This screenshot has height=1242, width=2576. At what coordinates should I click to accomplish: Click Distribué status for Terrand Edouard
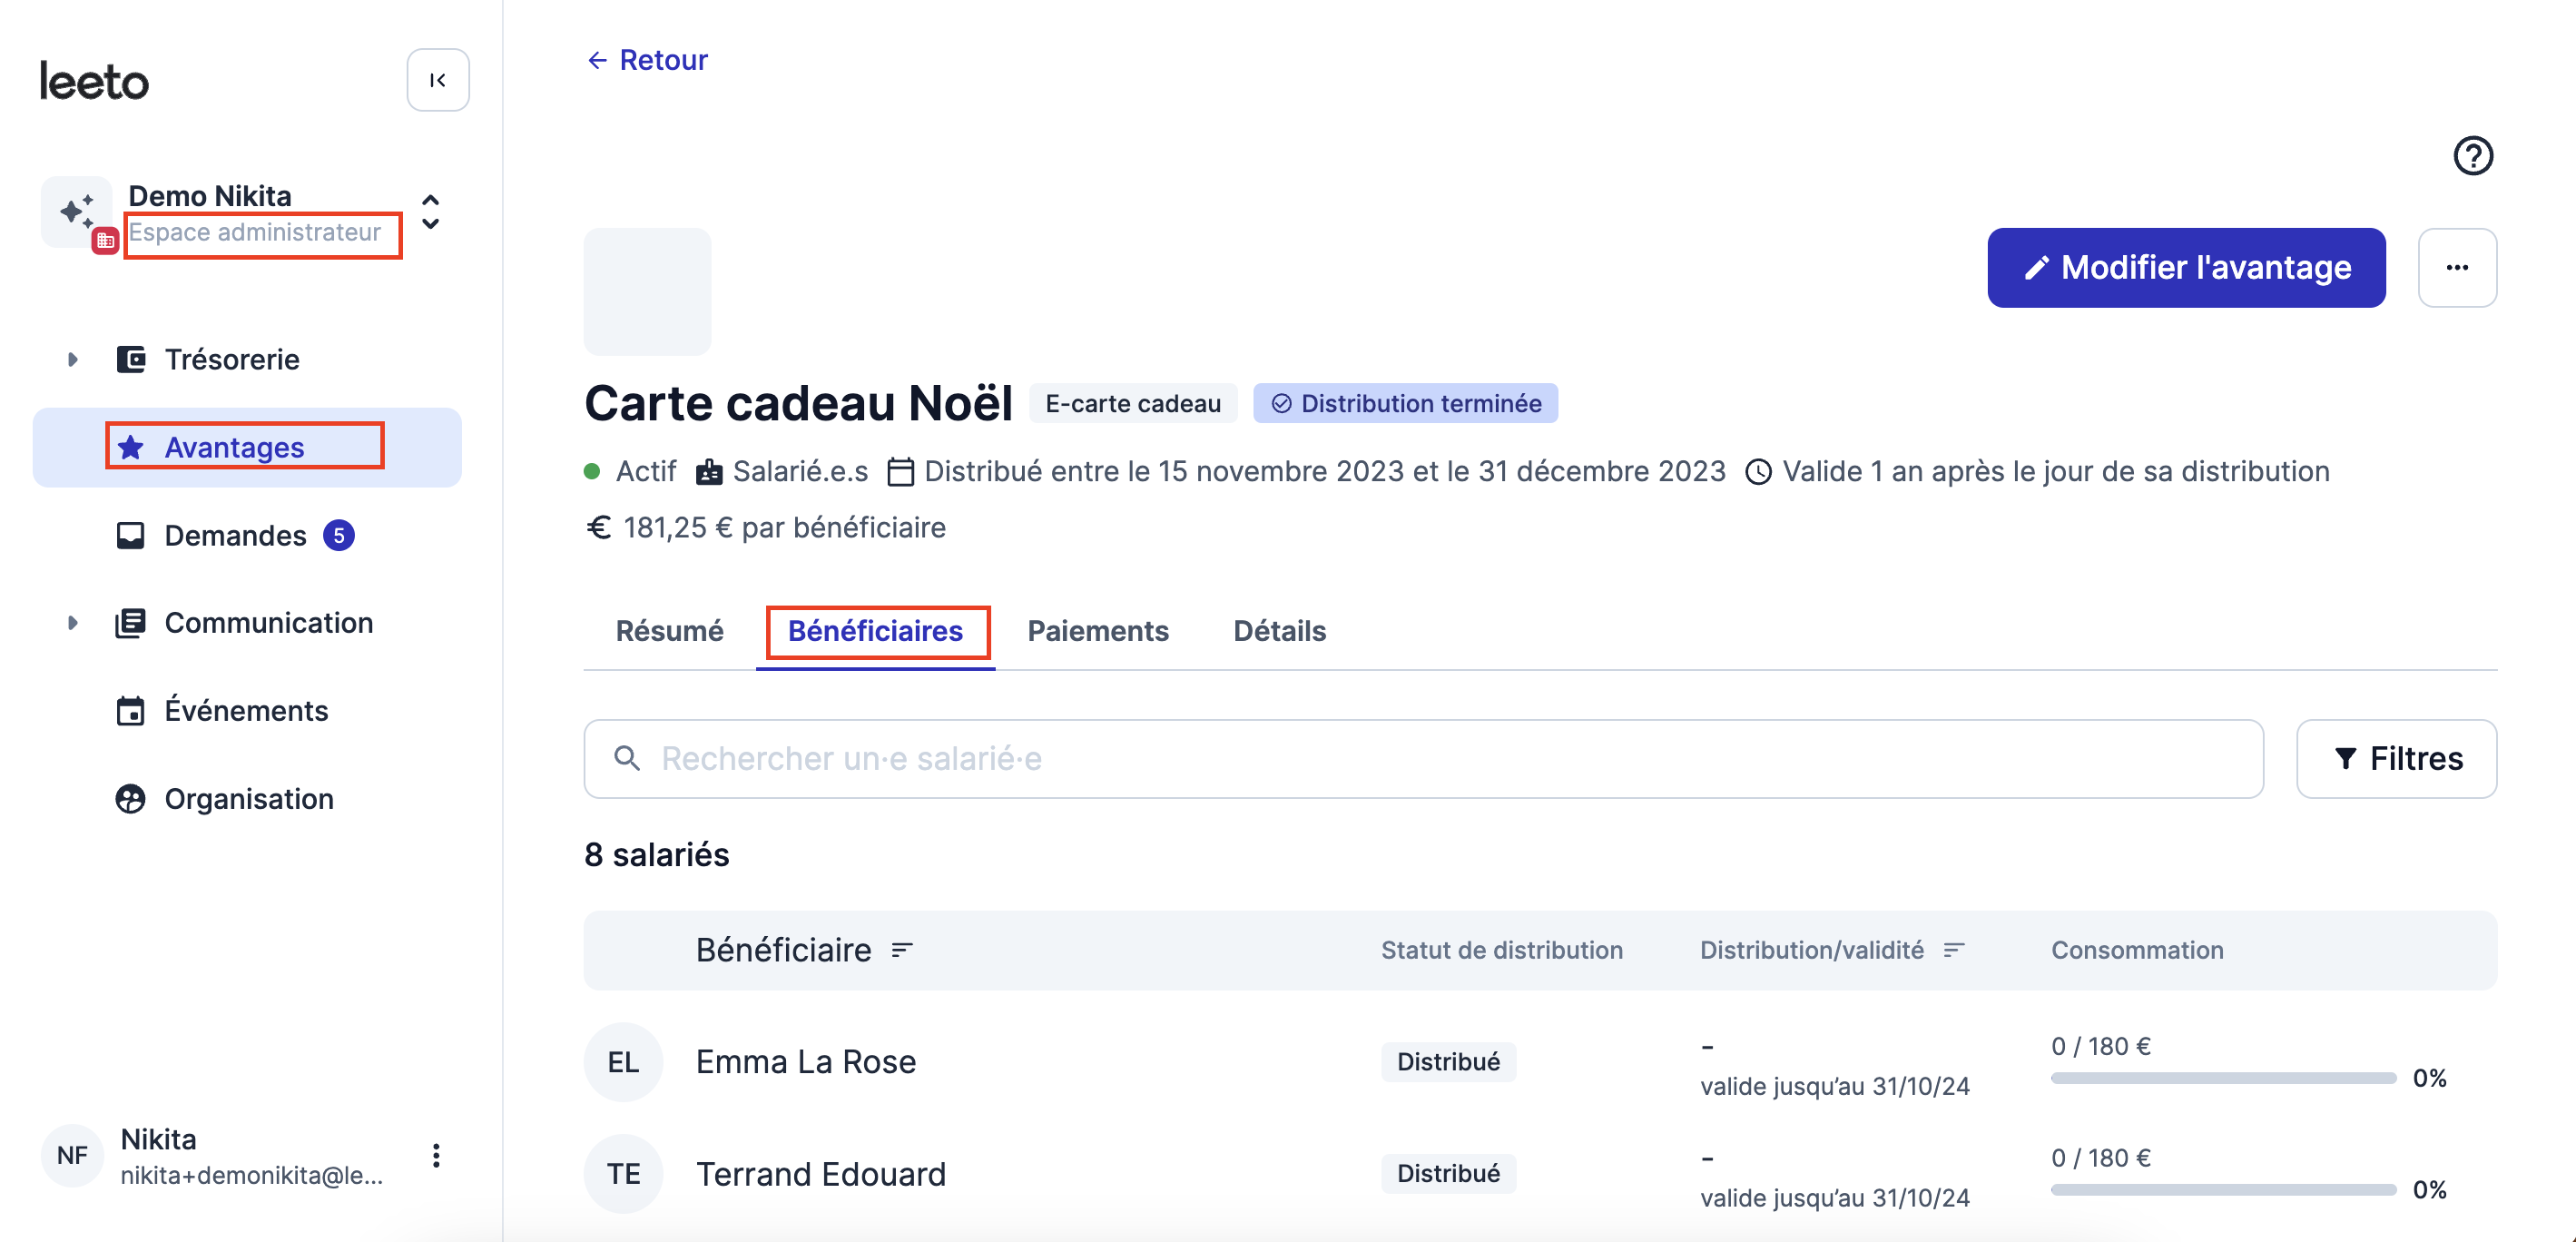click(1448, 1174)
